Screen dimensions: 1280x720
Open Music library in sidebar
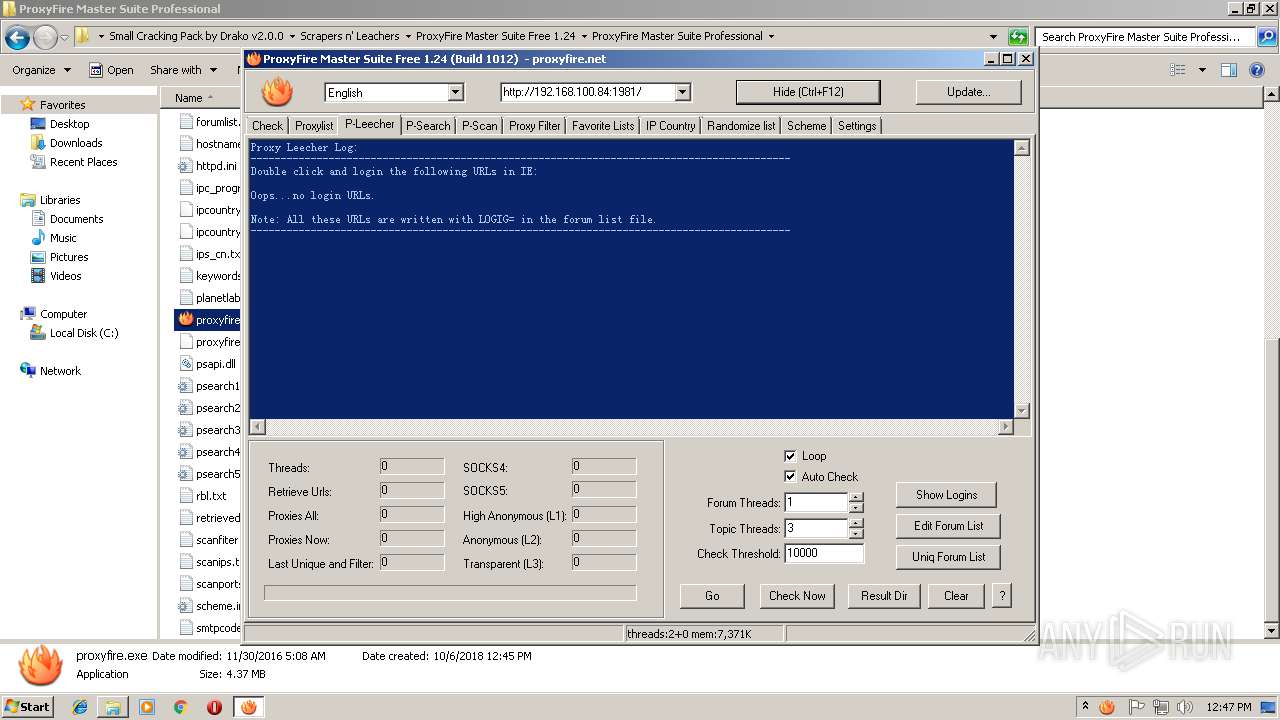coord(63,238)
